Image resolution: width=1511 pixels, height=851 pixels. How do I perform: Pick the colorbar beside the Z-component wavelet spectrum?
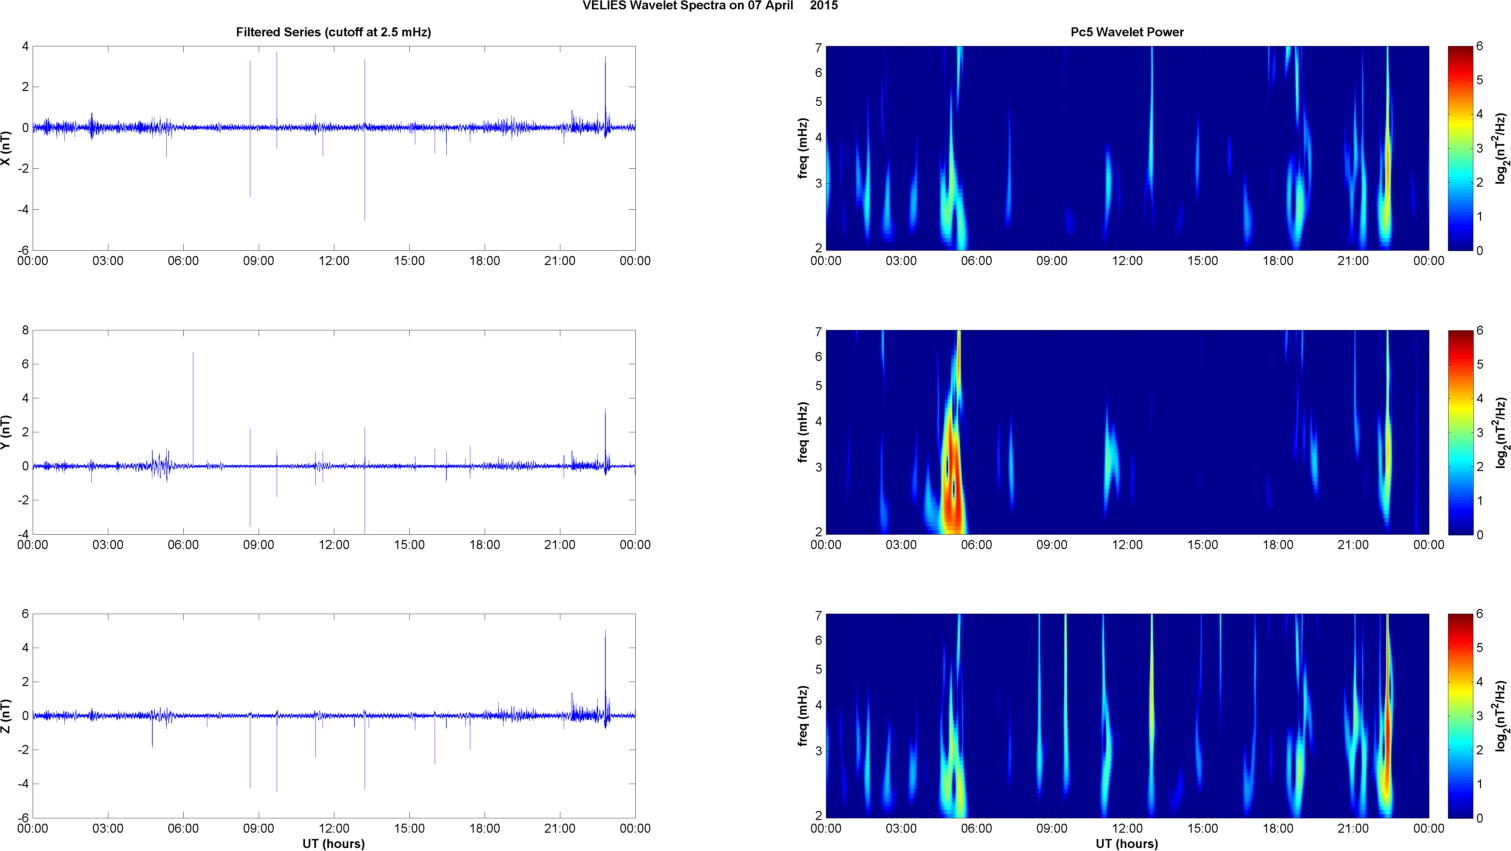pos(1460,716)
